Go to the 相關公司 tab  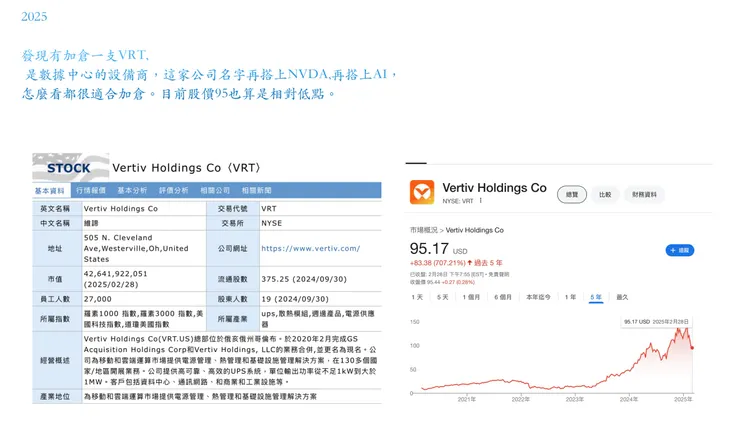[x=215, y=190]
